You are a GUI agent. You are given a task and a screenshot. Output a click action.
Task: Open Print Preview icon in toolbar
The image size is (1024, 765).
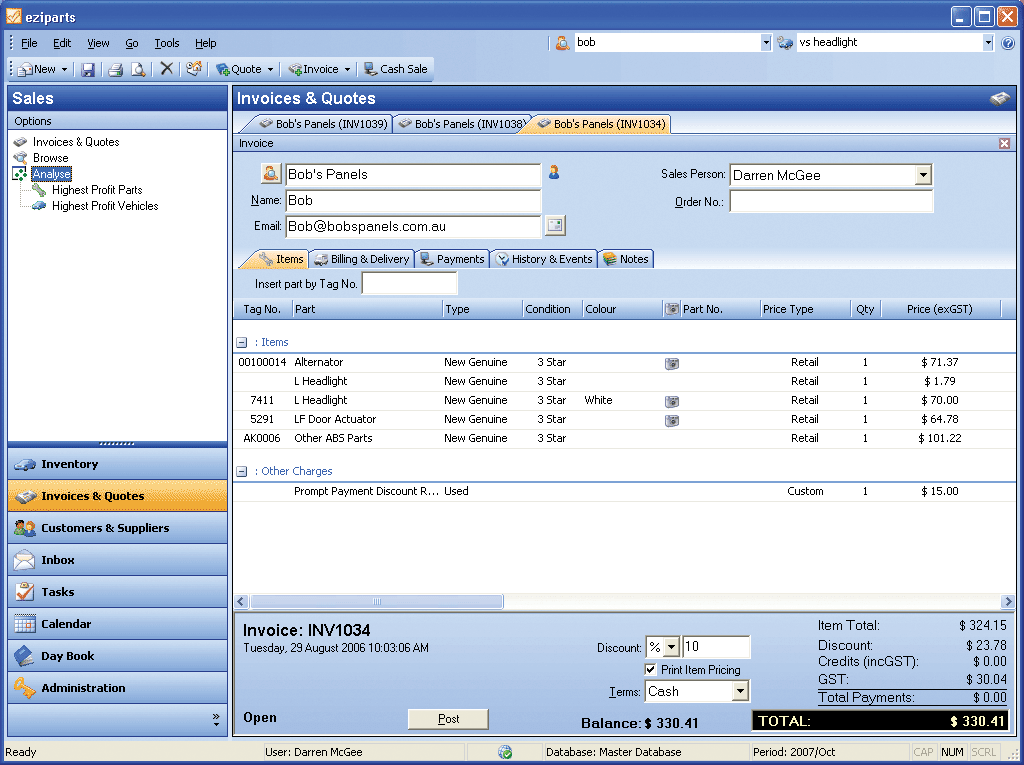[138, 69]
